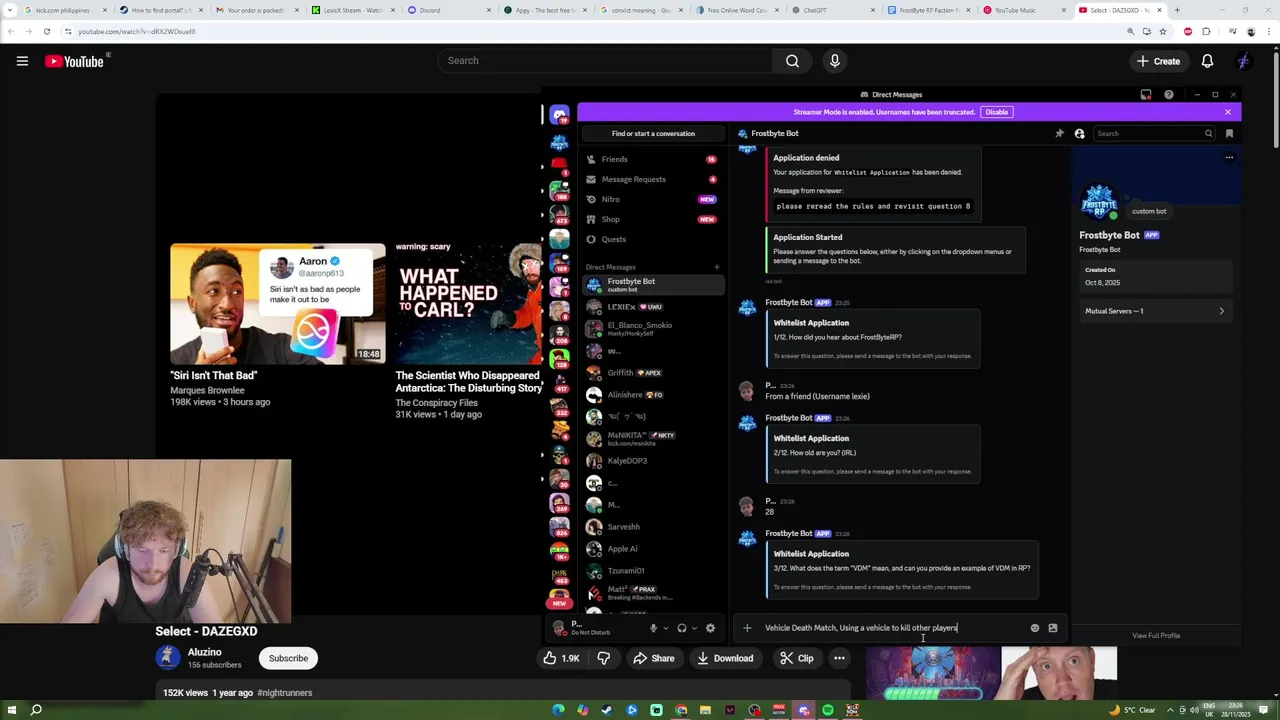
Task: Subscribe to the Aluzino channel
Action: pos(288,658)
